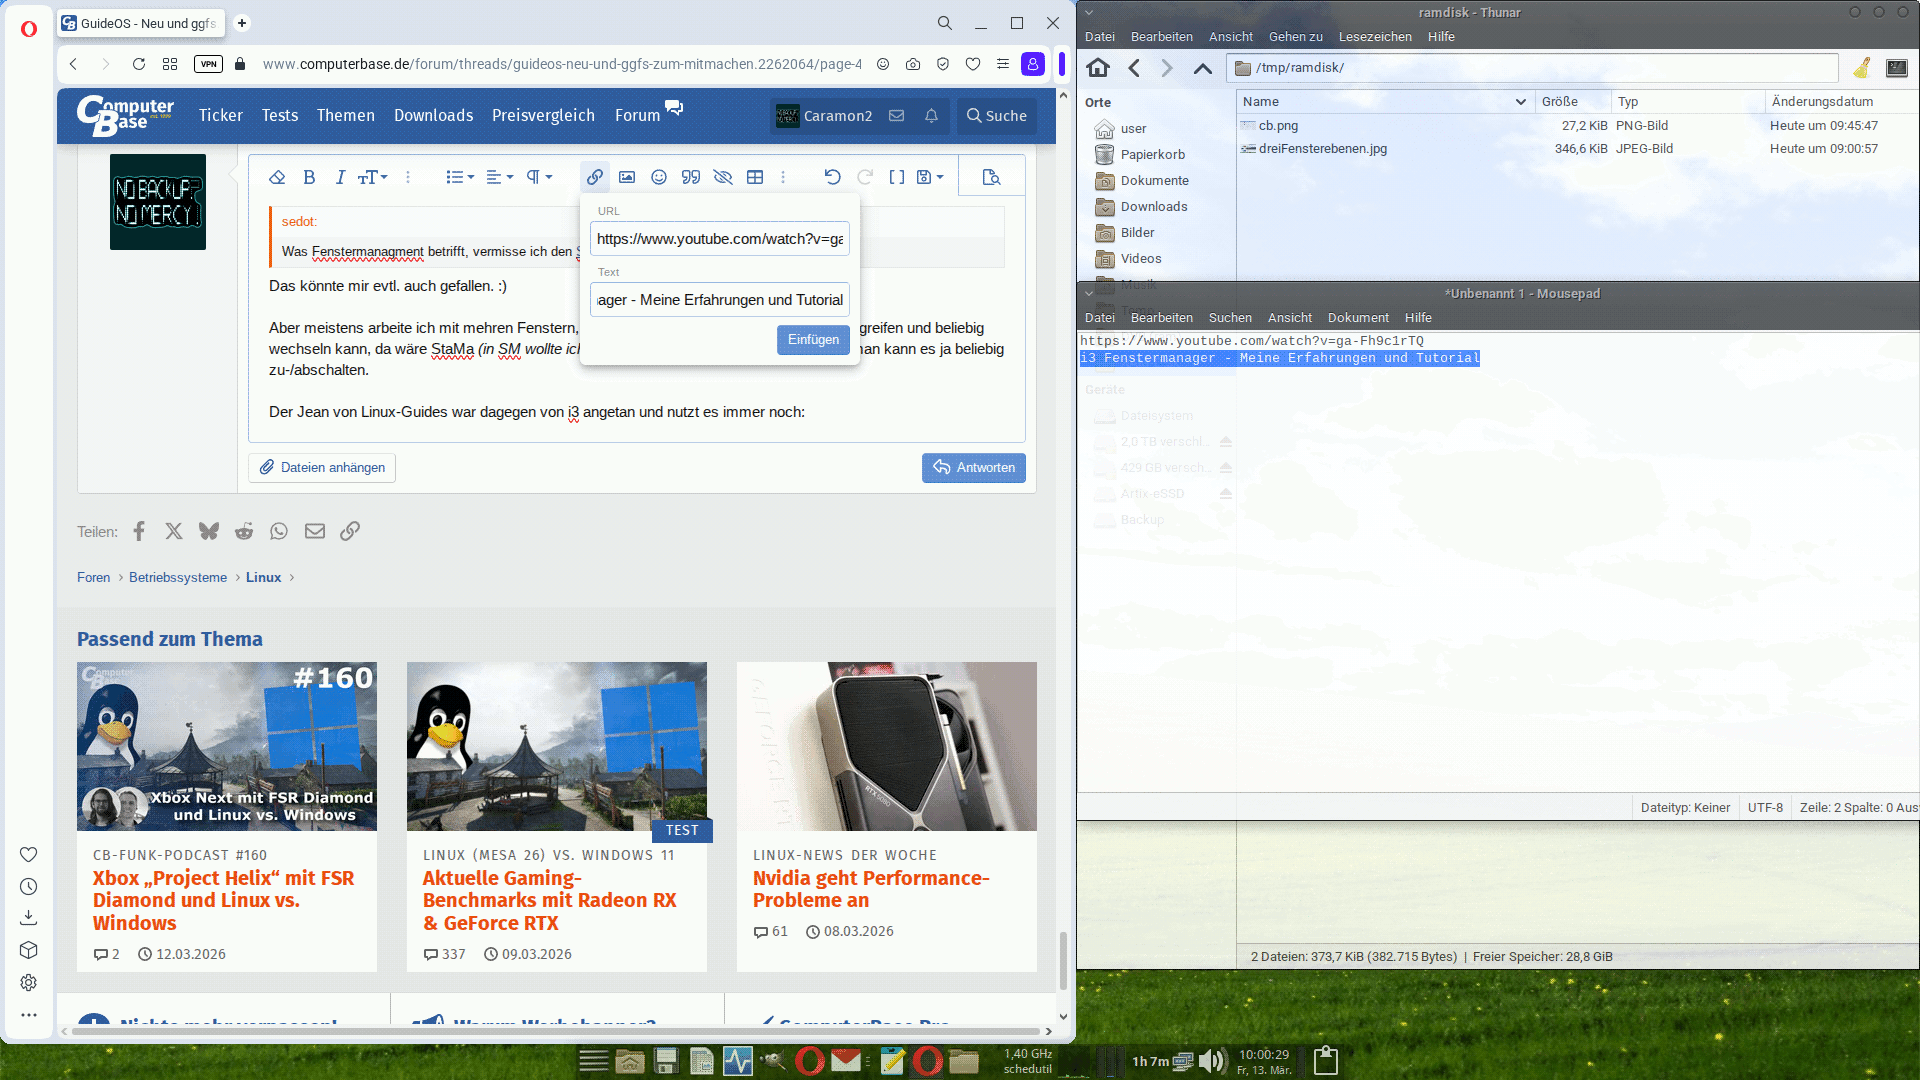1920x1080 pixels.
Task: Toggle the Opera VPN badge
Action: pos(208,64)
